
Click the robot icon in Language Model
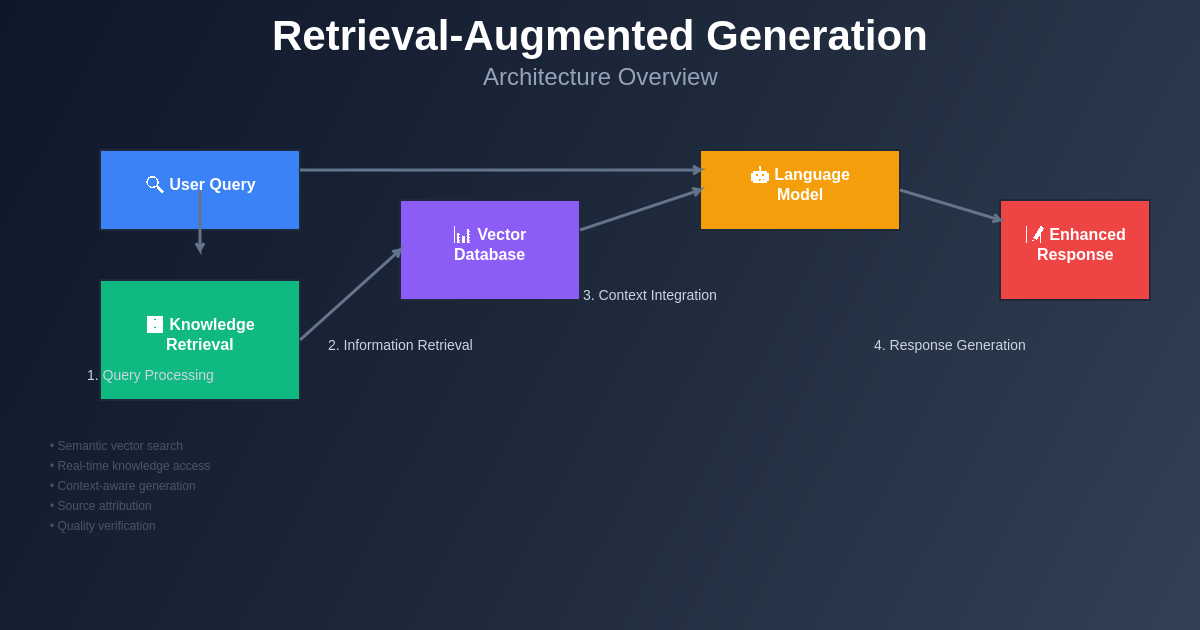point(760,175)
